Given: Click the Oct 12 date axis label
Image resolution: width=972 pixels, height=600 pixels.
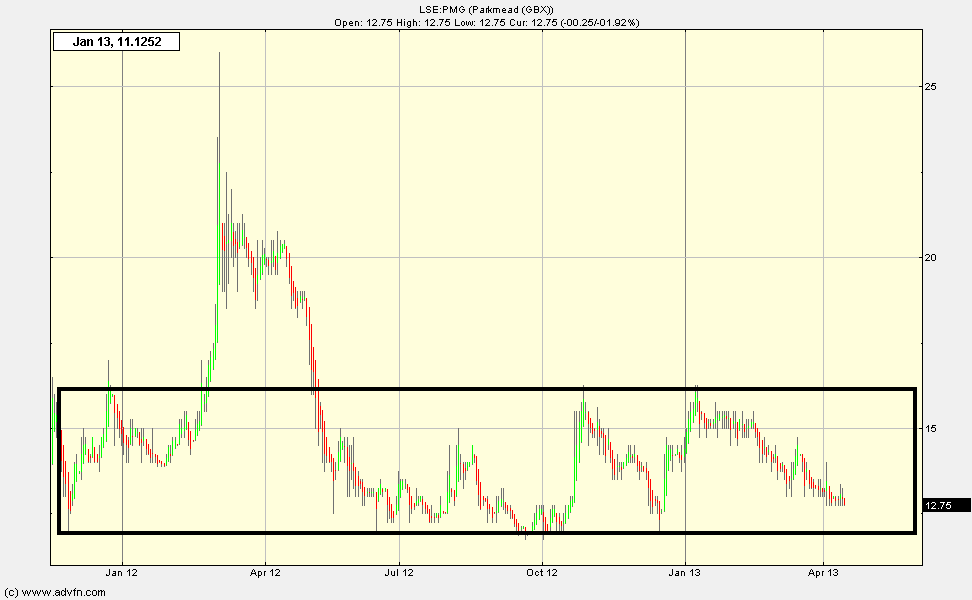Looking at the screenshot, I should pyautogui.click(x=542, y=572).
